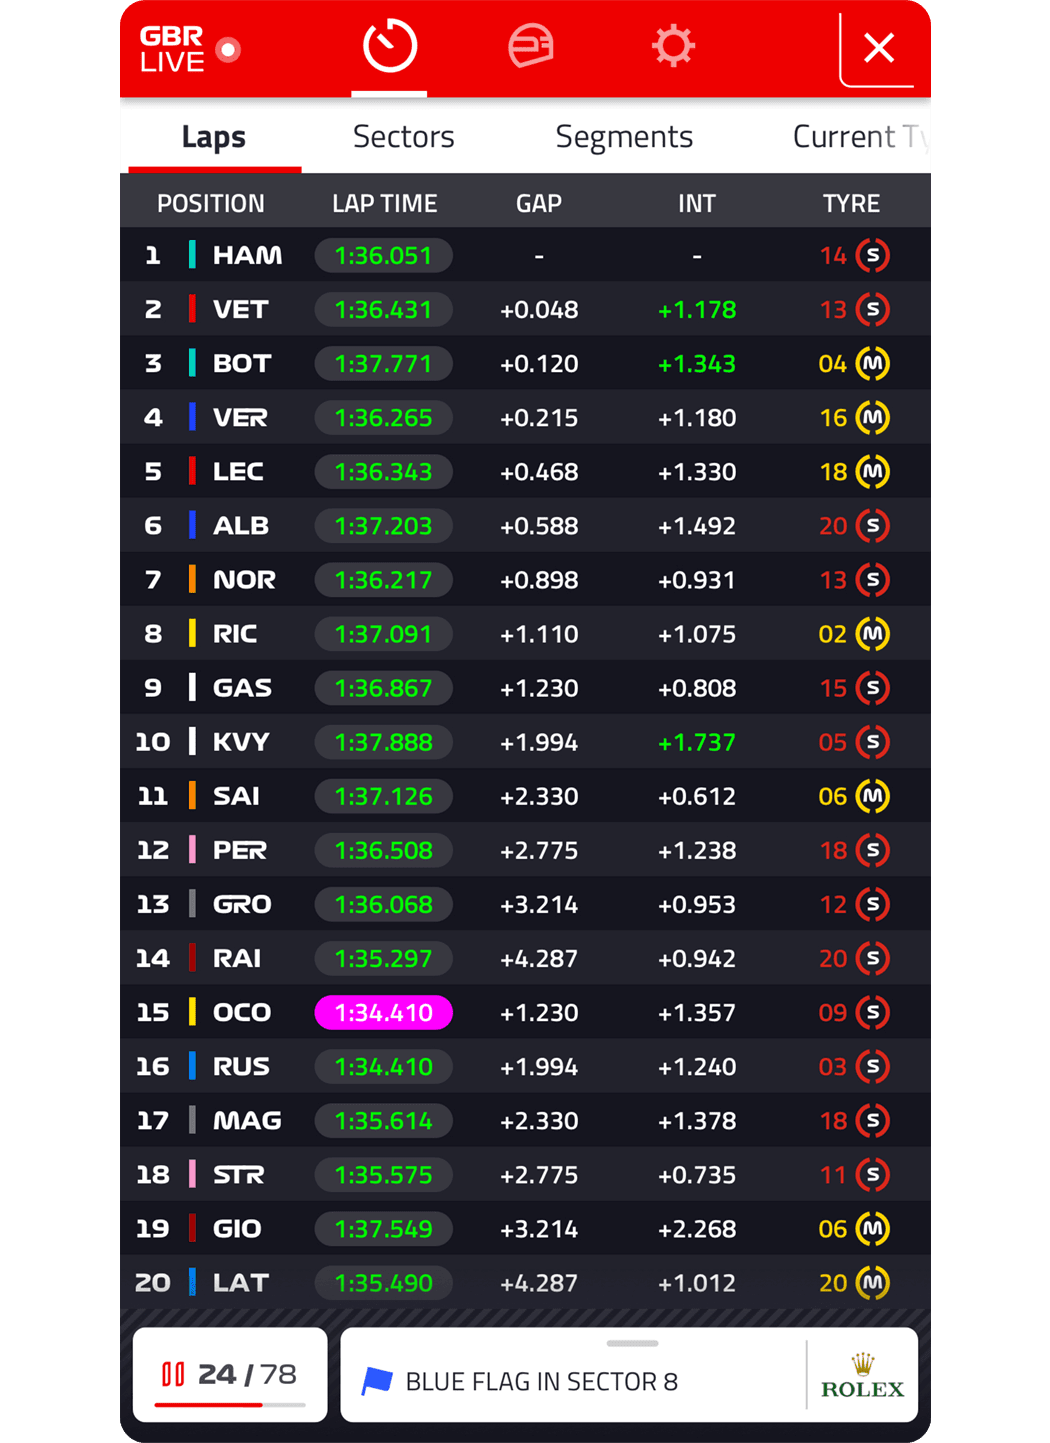Viewport: 1050px width, 1443px height.
Task: Select HAM's soft tyre indicator
Action: pyautogui.click(x=874, y=255)
